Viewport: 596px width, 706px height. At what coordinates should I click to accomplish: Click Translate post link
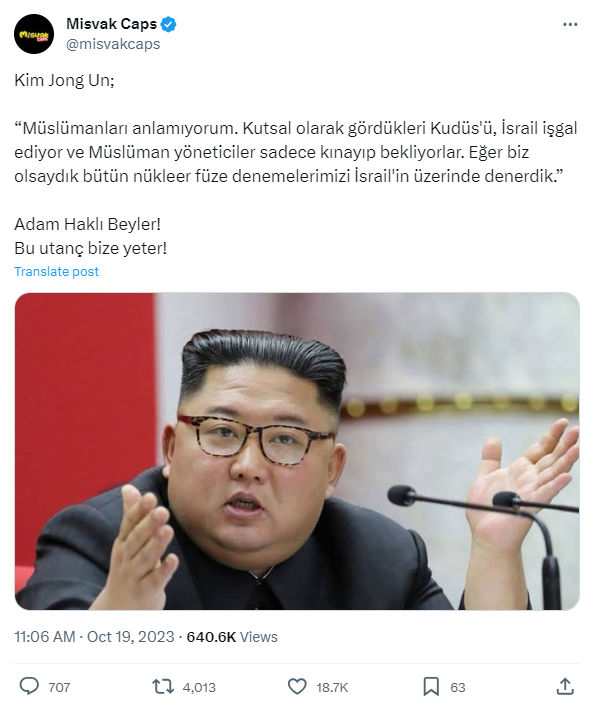(x=56, y=272)
